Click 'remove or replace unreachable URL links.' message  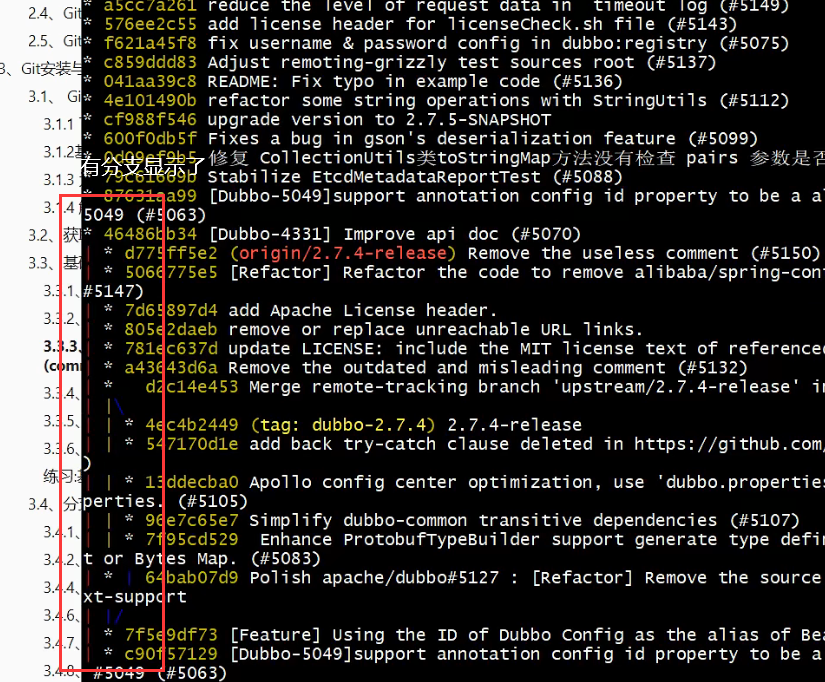click(436, 330)
